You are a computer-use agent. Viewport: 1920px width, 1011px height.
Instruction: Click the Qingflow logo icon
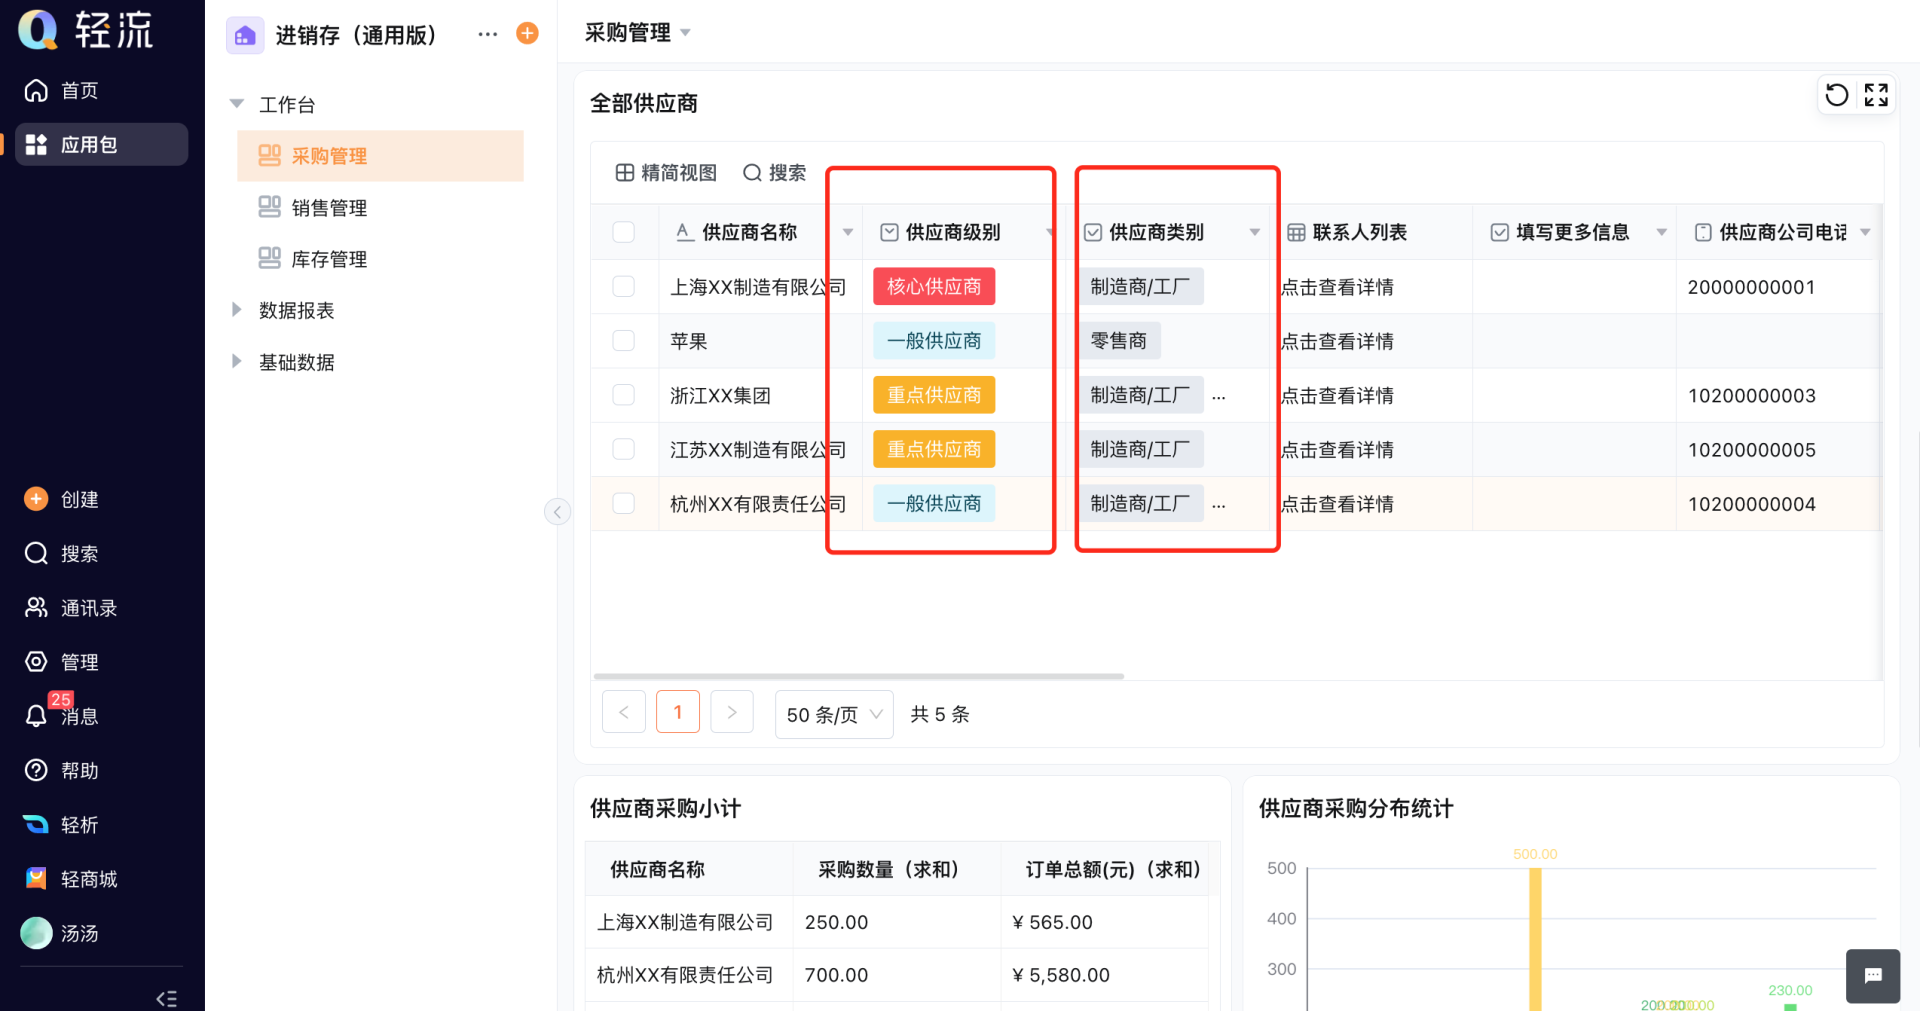pyautogui.click(x=38, y=29)
